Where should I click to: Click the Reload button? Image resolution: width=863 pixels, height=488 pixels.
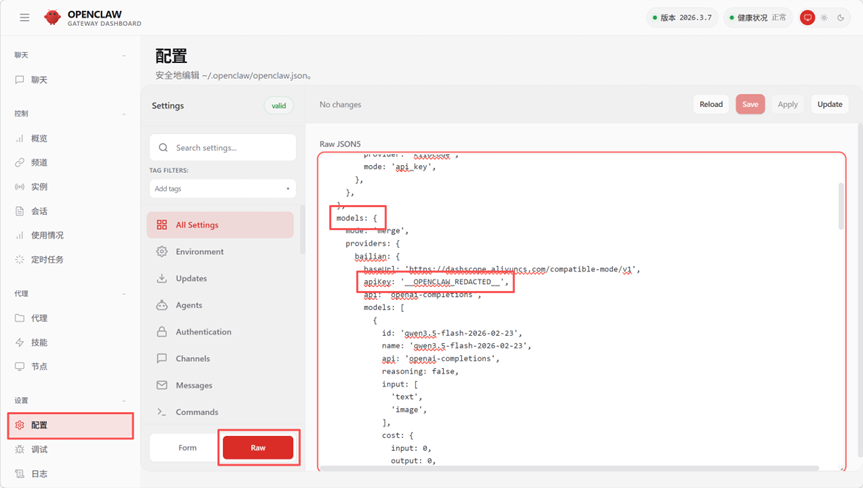click(x=711, y=104)
